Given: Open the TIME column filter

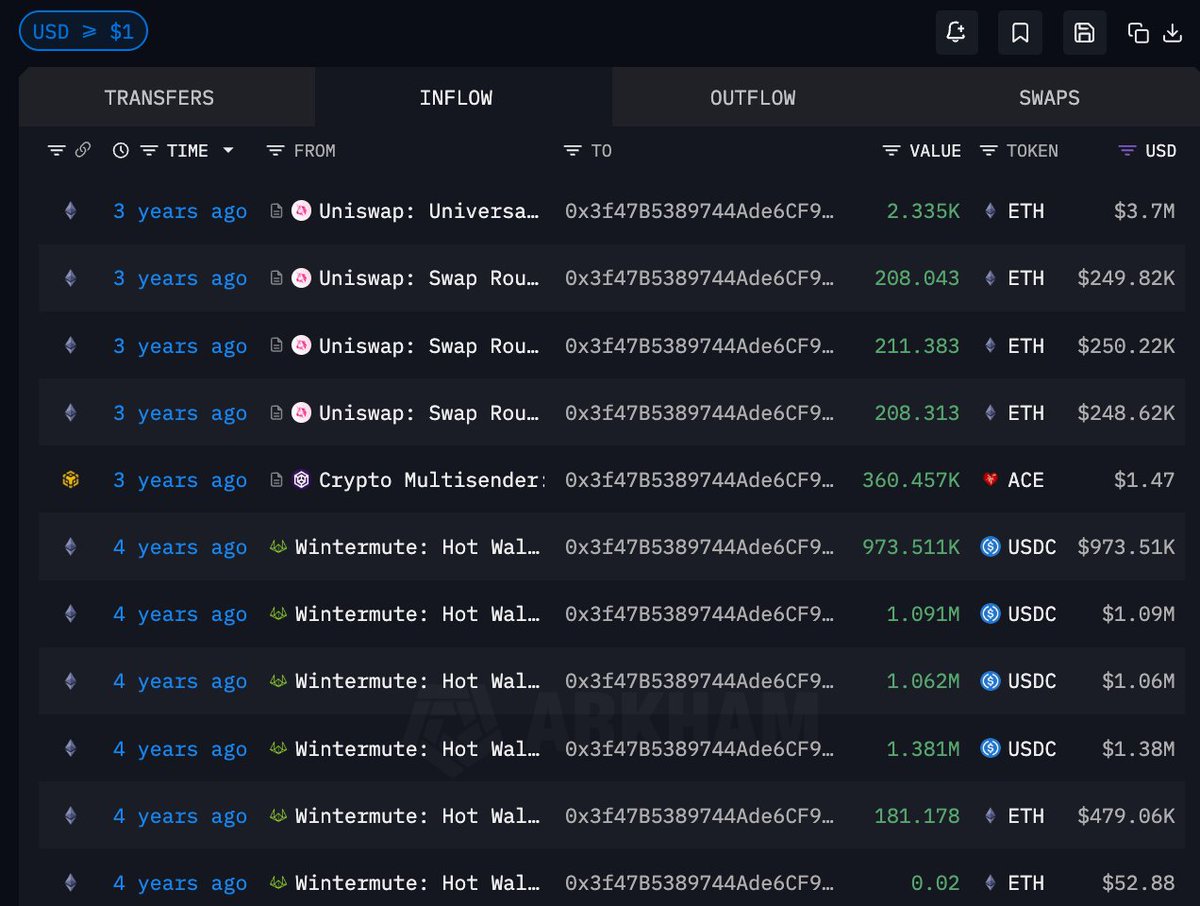Looking at the screenshot, I should [x=149, y=151].
